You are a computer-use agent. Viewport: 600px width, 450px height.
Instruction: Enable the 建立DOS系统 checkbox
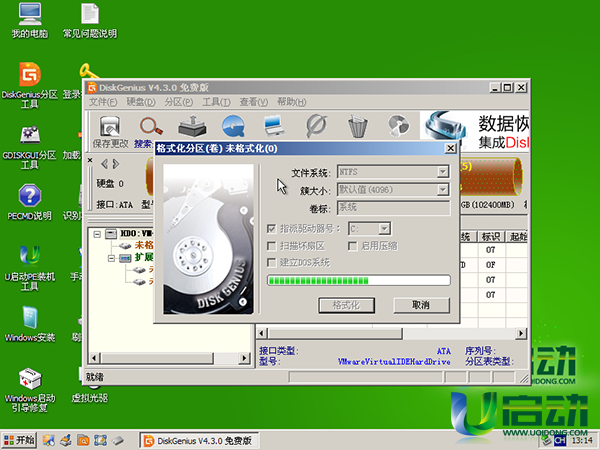point(271,262)
